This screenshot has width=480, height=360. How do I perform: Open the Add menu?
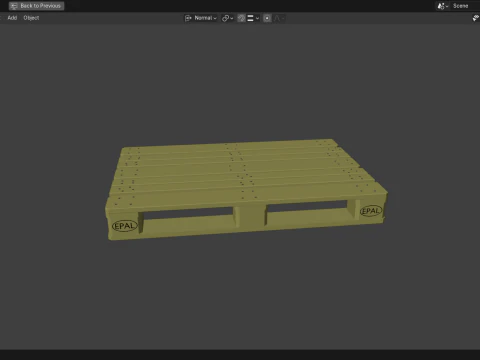click(12, 18)
